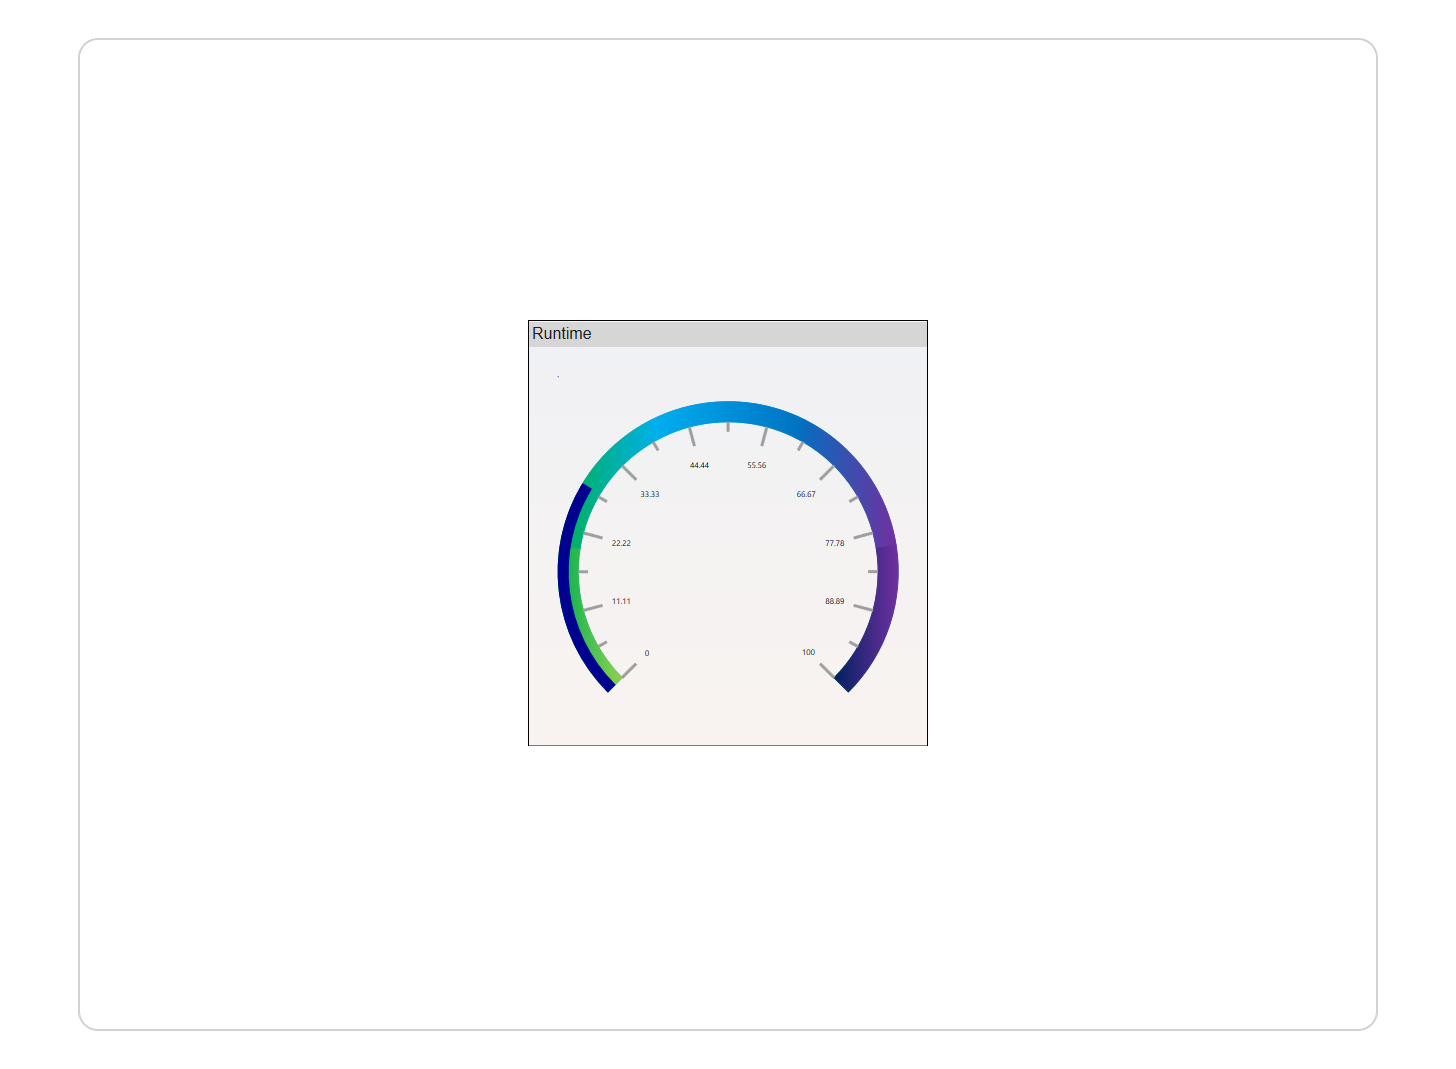This screenshot has width=1456, height=1069.
Task: Click the small dot below Runtime title
Action: pyautogui.click(x=558, y=376)
